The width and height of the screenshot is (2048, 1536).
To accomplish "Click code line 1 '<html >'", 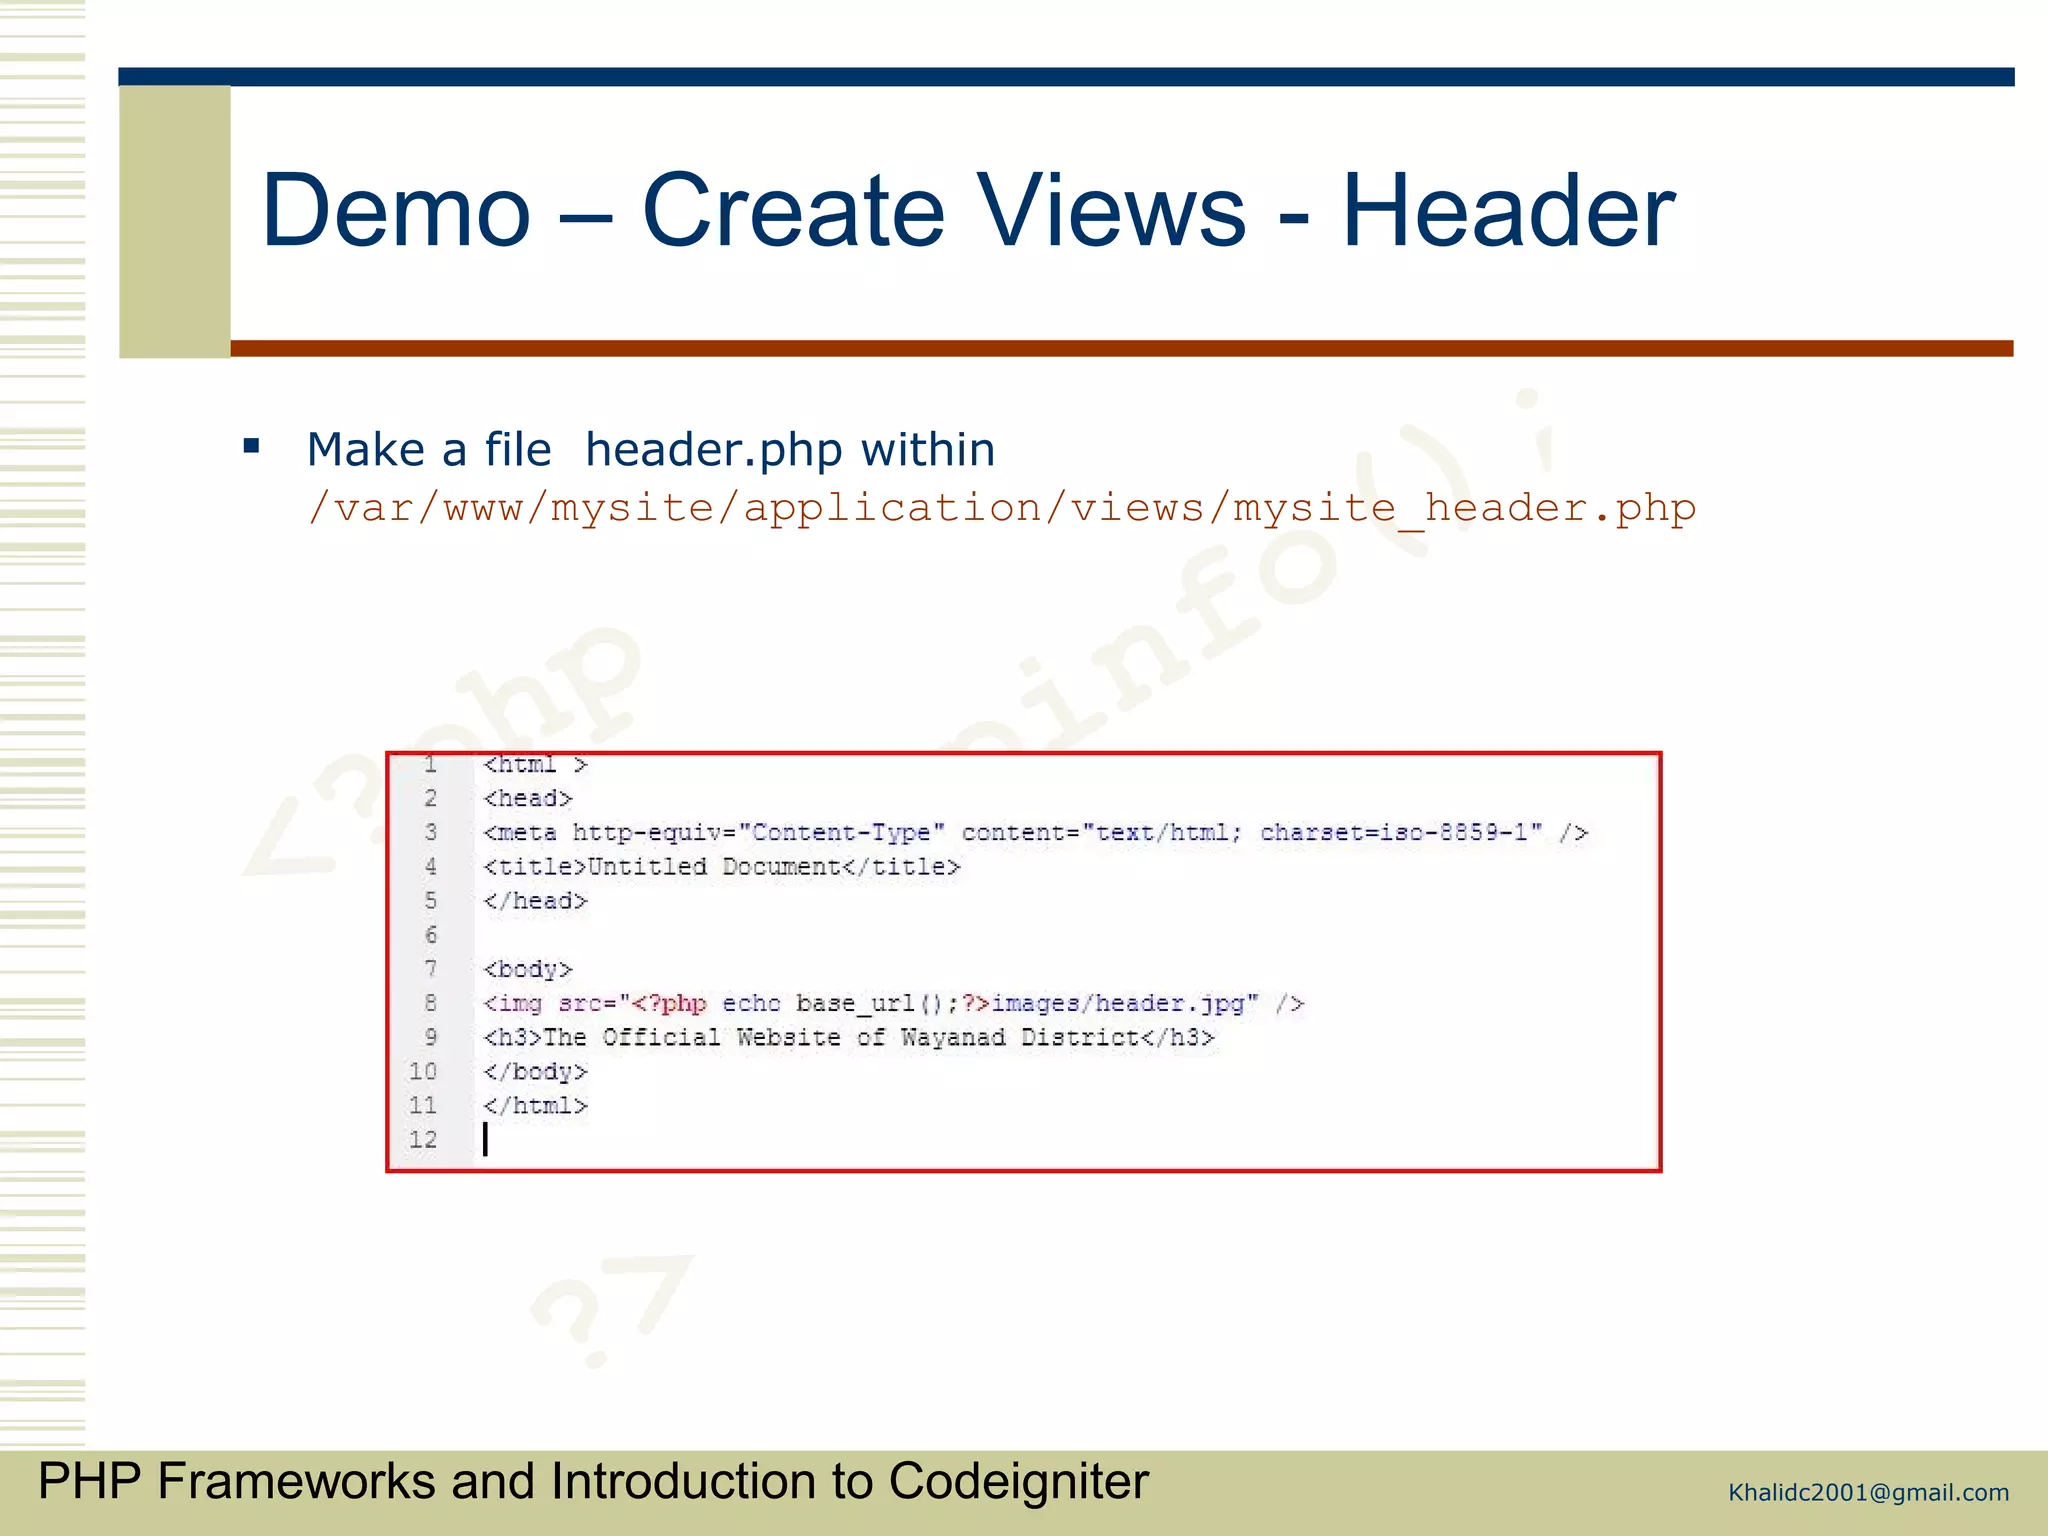I will (536, 765).
